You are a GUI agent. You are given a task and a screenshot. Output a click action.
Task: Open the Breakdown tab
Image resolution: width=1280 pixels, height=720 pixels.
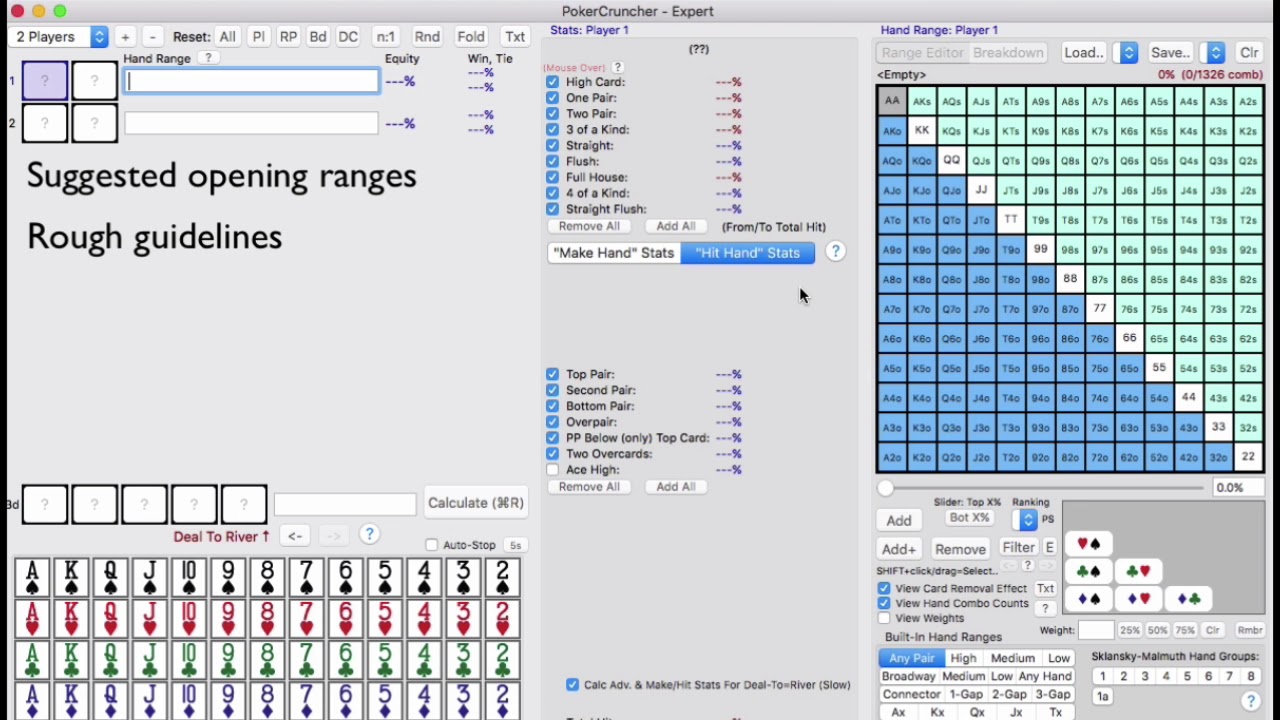tap(1008, 53)
